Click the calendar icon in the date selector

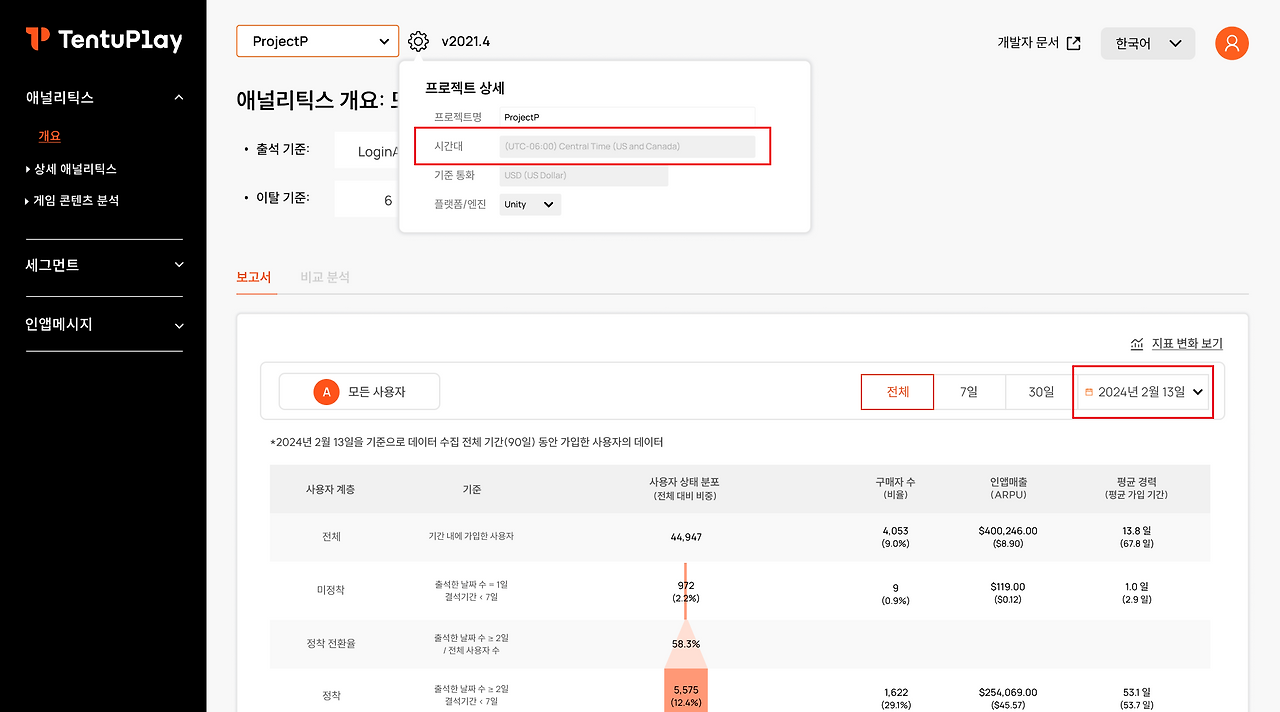1087,391
